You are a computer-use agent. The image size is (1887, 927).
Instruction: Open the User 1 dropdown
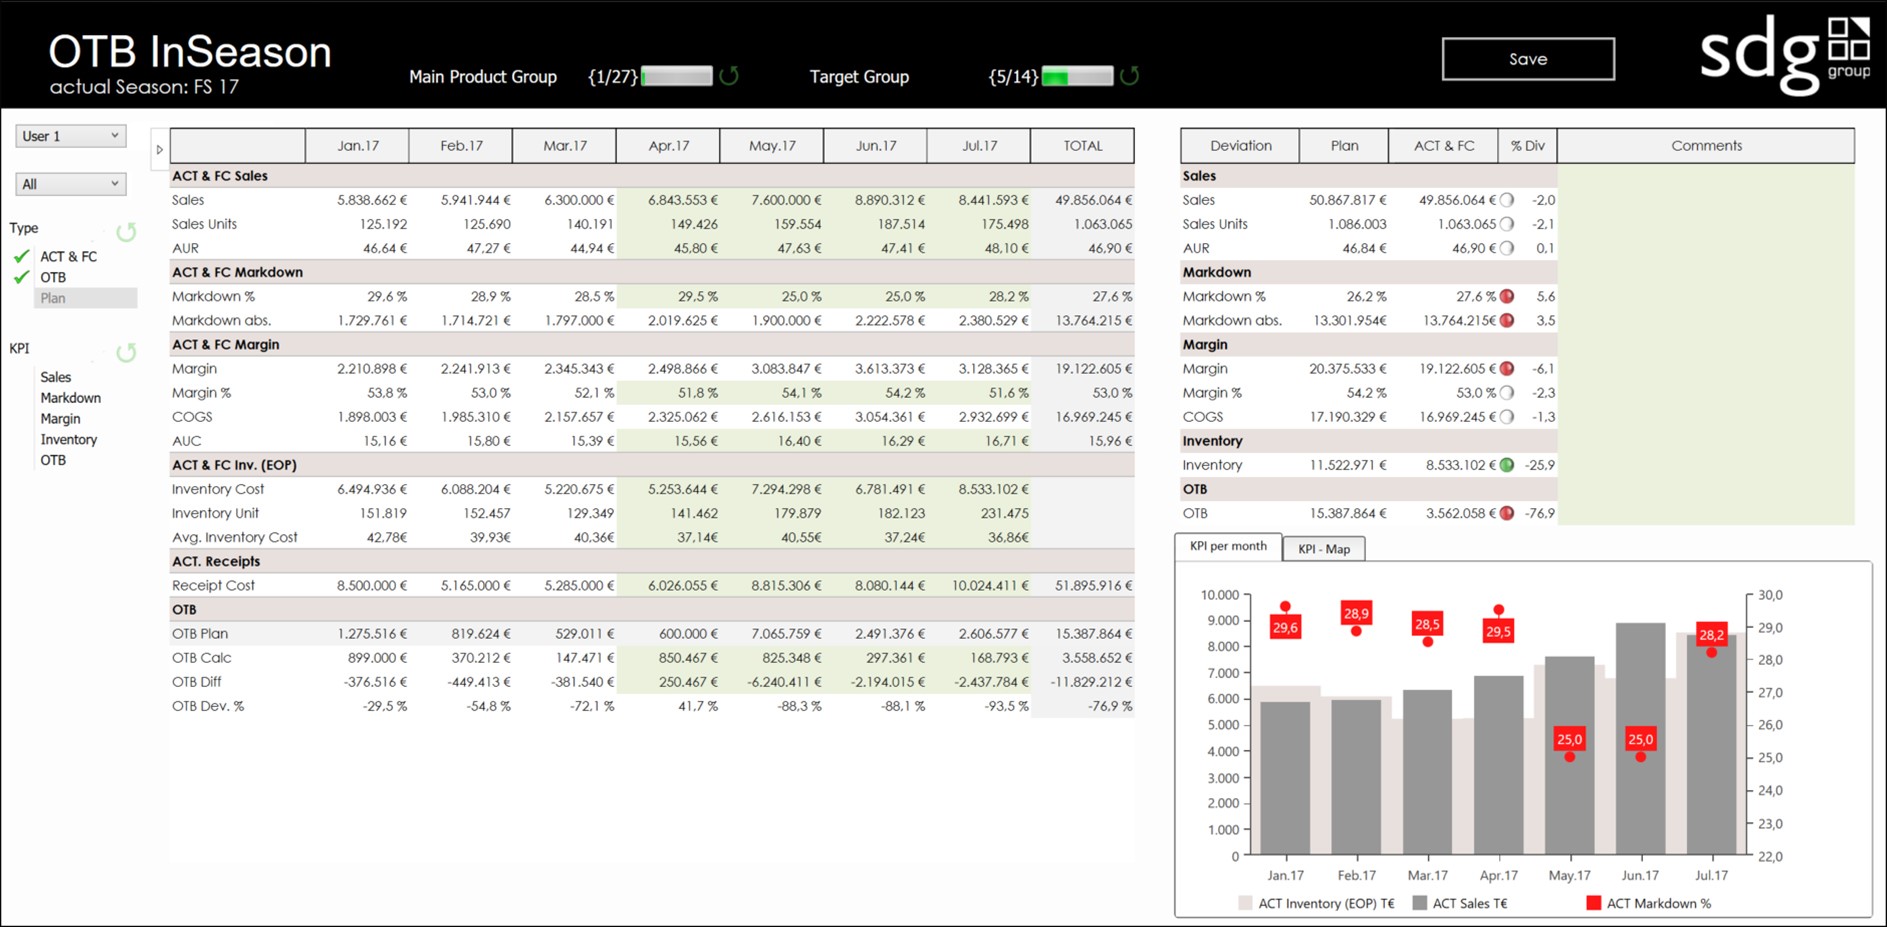tap(71, 136)
